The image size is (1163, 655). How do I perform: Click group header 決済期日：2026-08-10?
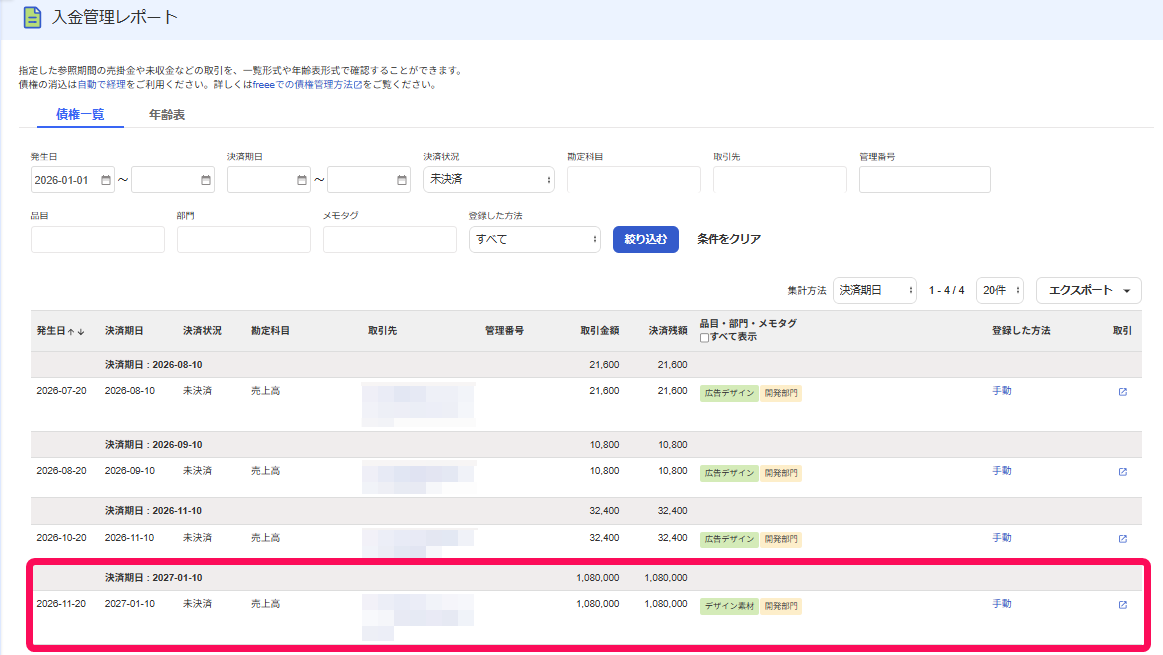coord(154,365)
